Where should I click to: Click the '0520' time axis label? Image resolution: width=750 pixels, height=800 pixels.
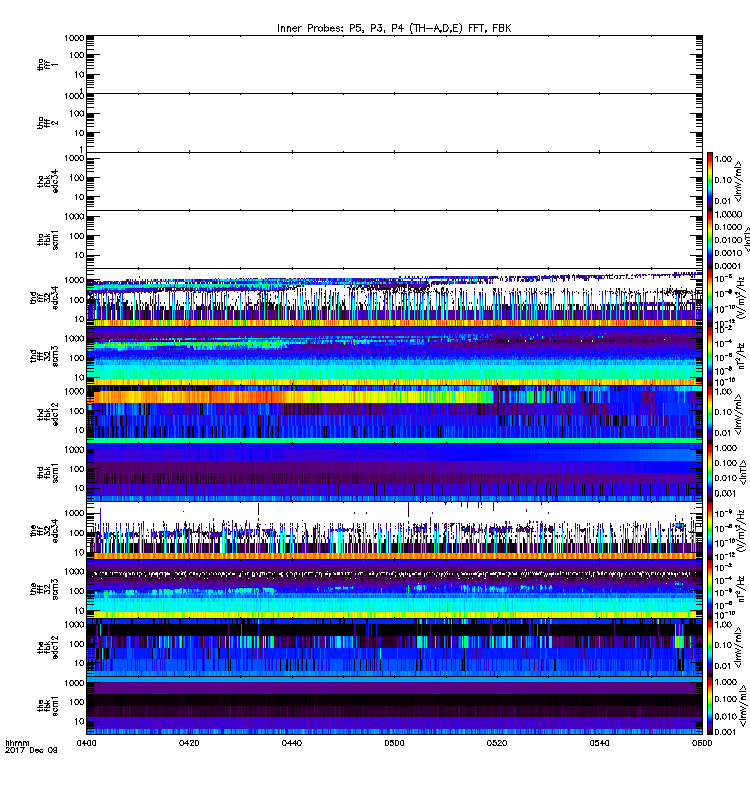click(x=497, y=743)
